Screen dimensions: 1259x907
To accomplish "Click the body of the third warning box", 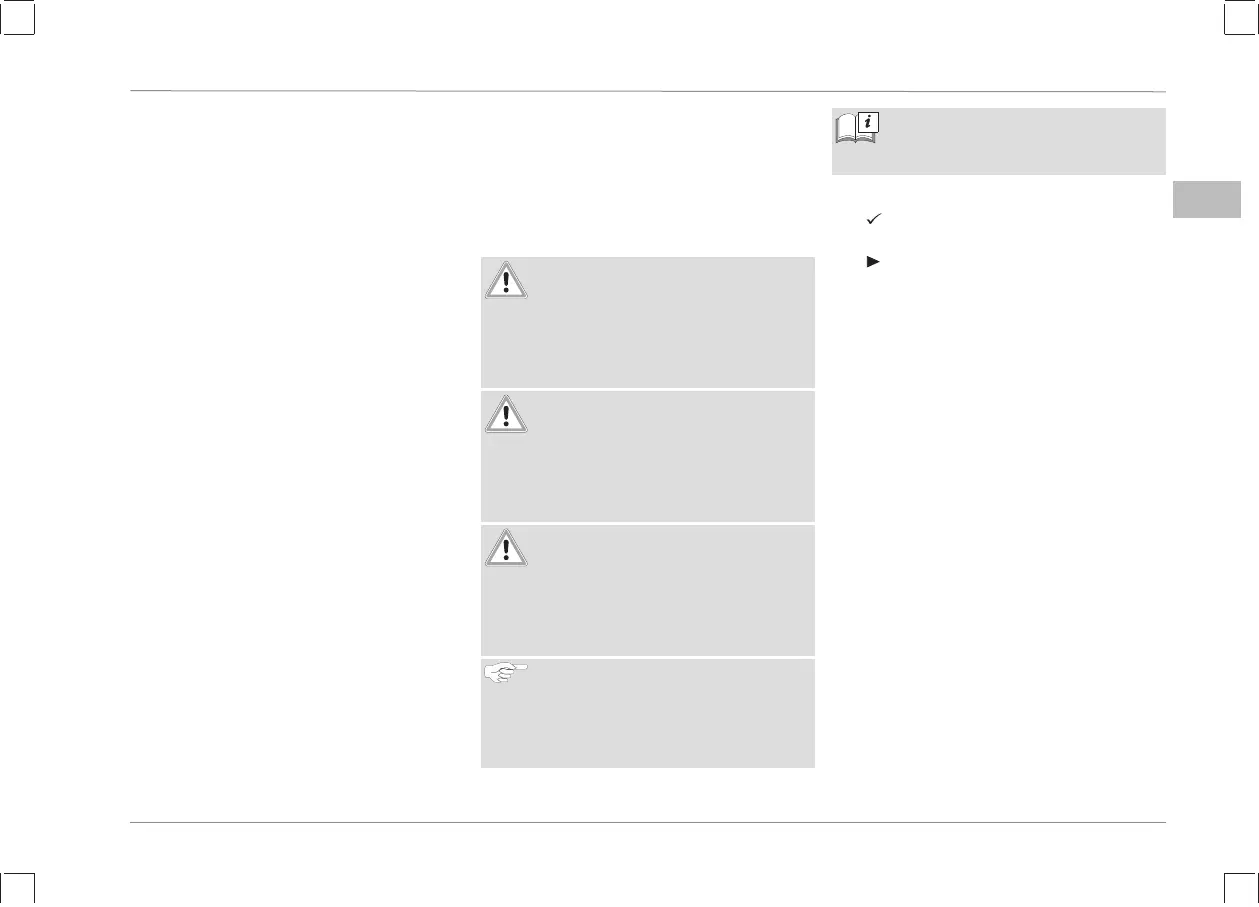I will pos(647,589).
